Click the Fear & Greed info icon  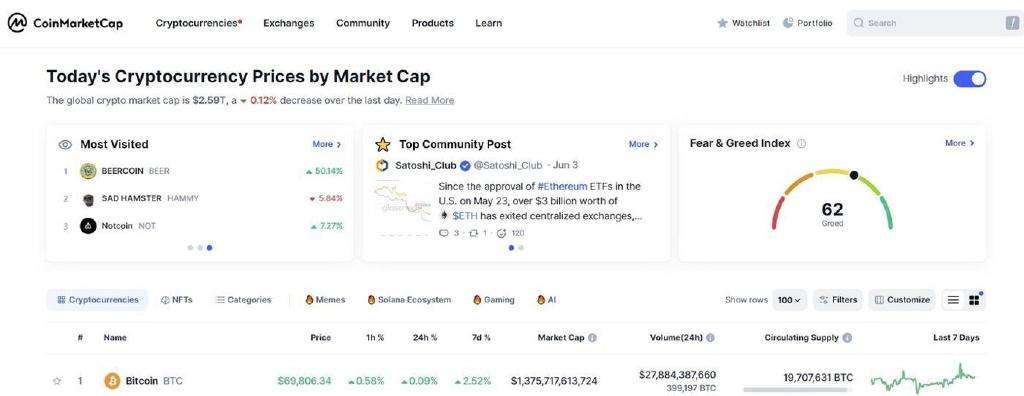point(801,144)
